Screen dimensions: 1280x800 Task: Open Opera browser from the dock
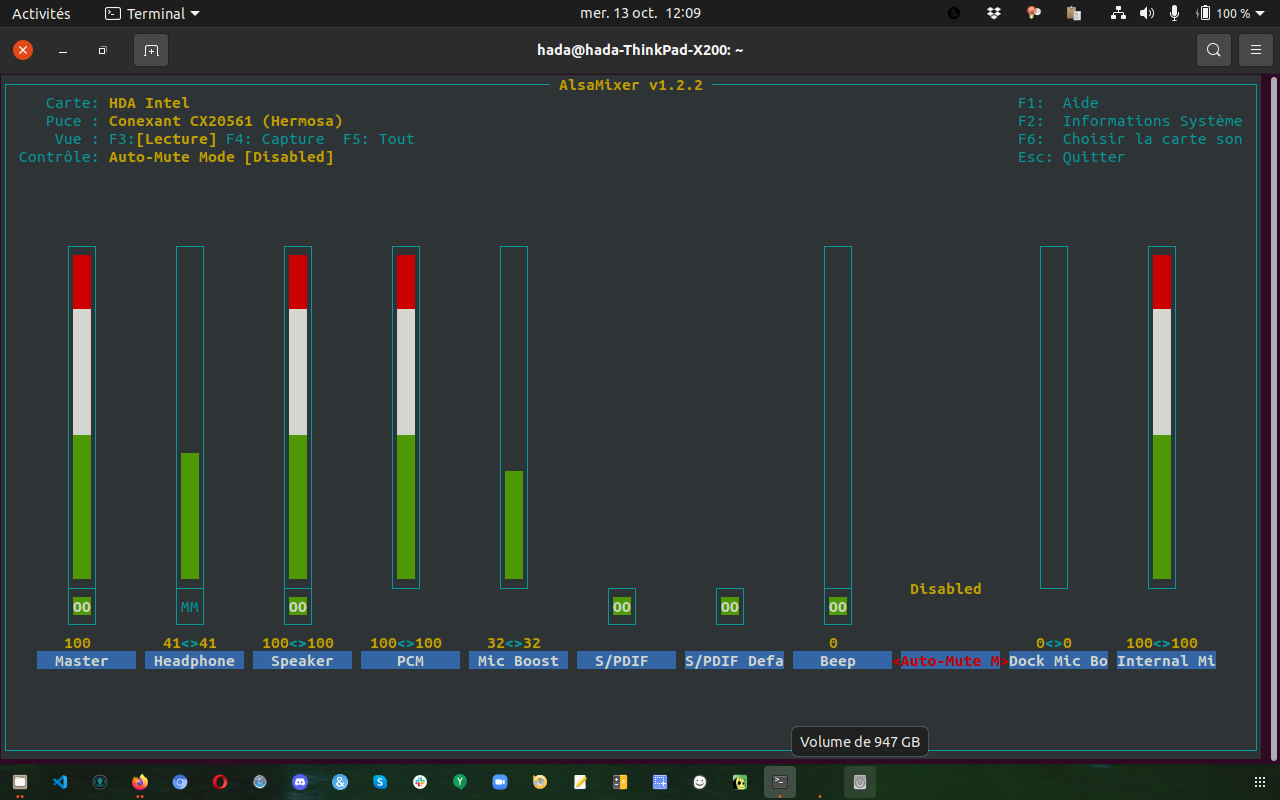pyautogui.click(x=220, y=782)
